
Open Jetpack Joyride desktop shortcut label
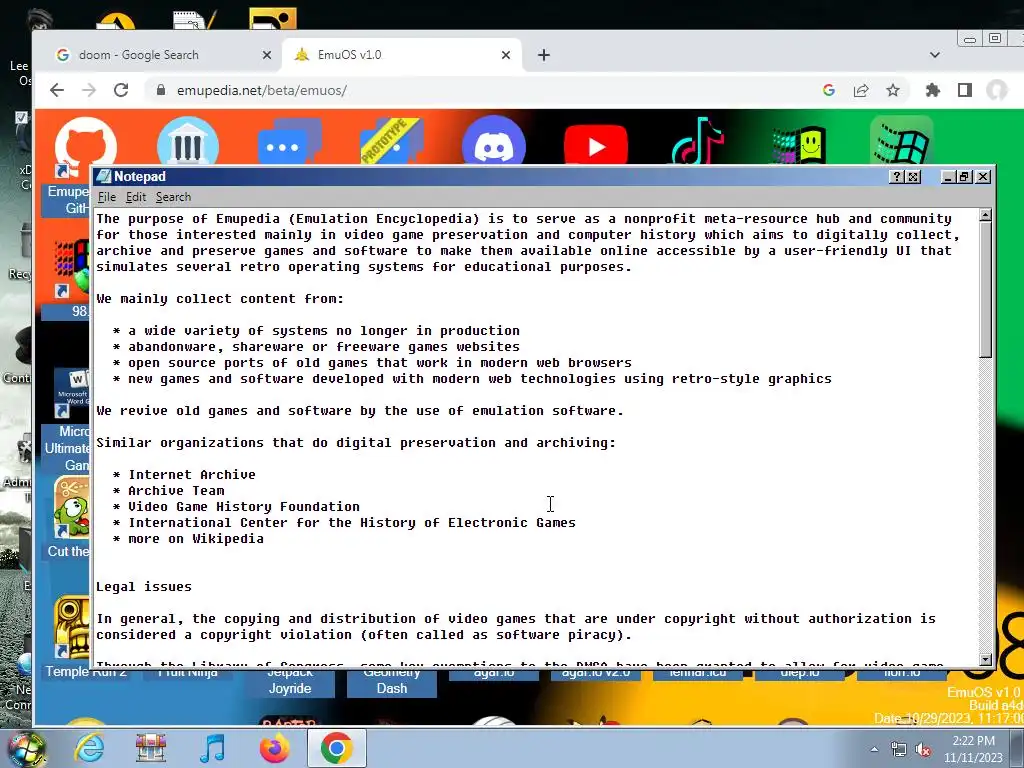pos(289,680)
